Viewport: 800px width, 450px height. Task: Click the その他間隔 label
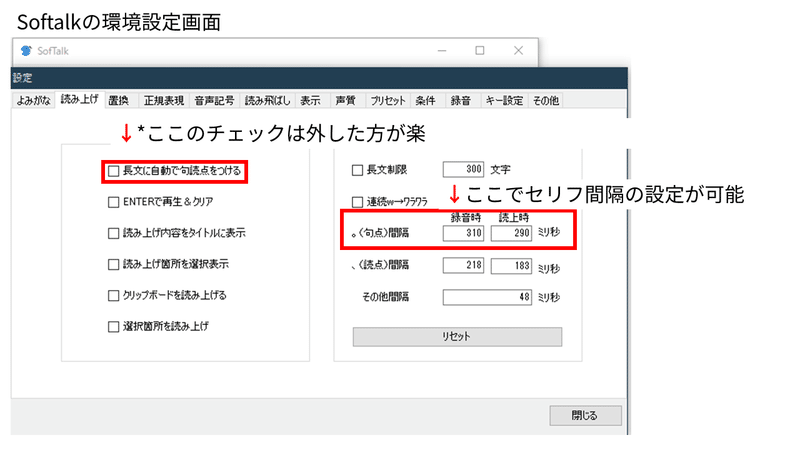(386, 297)
